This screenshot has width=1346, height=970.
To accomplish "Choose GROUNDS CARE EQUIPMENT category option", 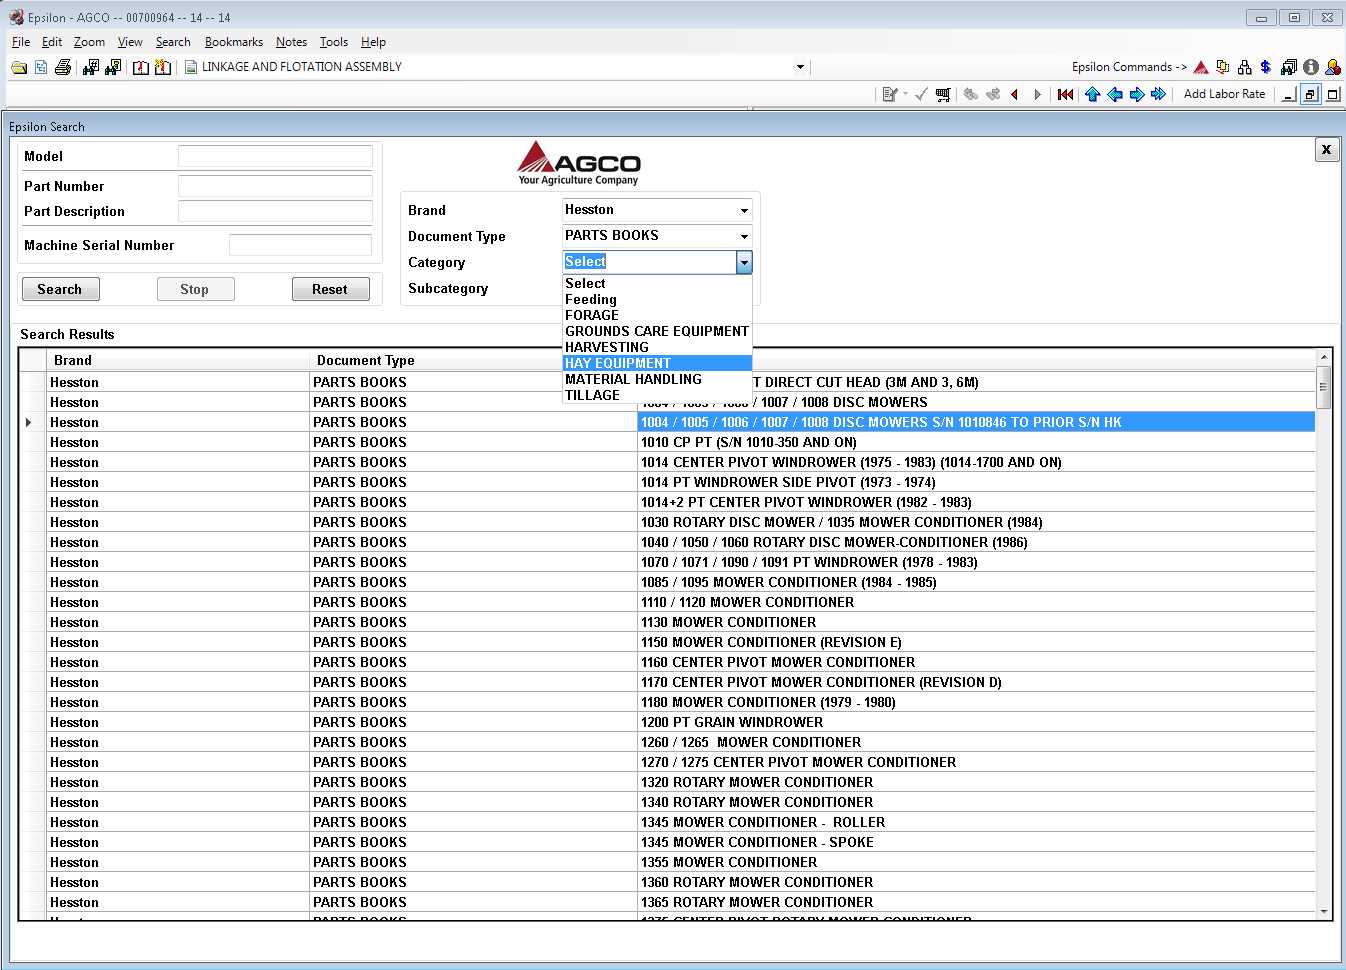I will point(657,331).
